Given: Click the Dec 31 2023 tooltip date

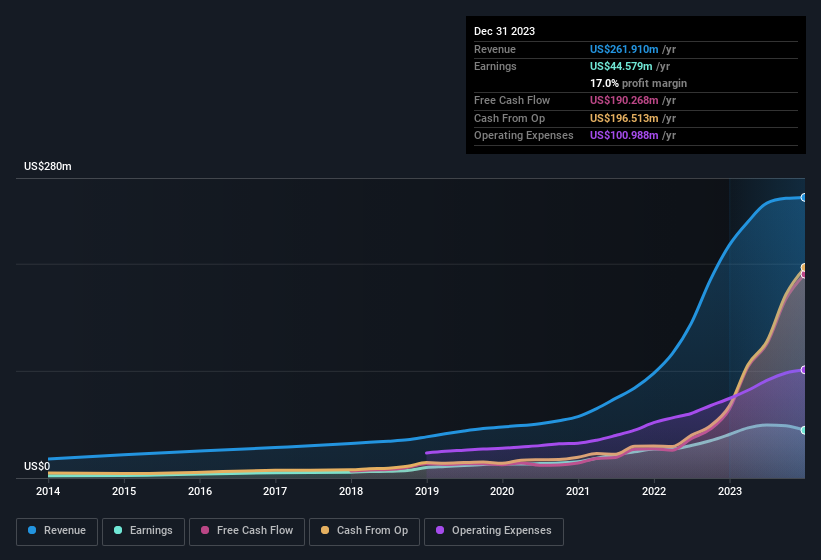Looking at the screenshot, I should [504, 31].
